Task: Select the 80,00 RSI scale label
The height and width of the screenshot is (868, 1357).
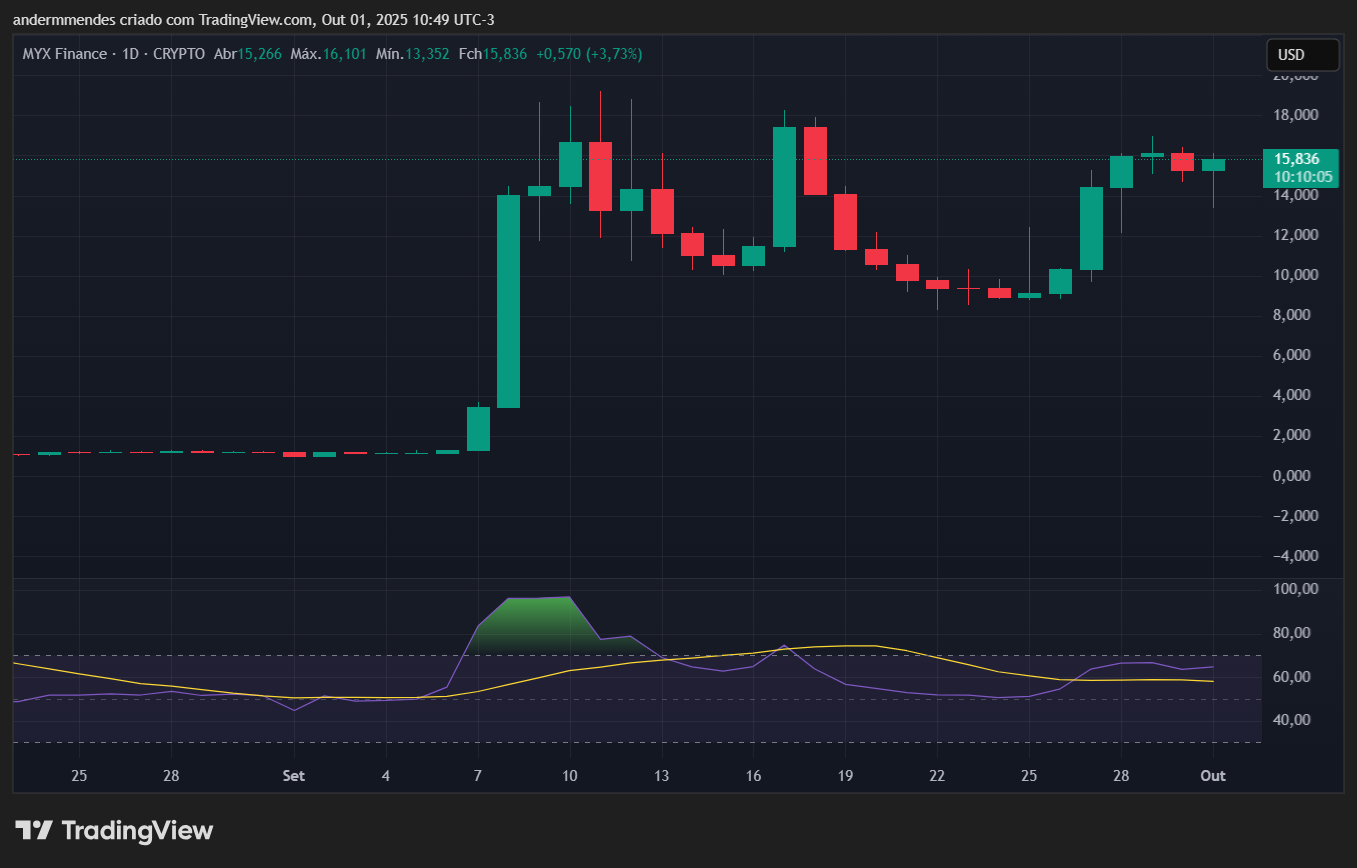Action: point(1297,633)
